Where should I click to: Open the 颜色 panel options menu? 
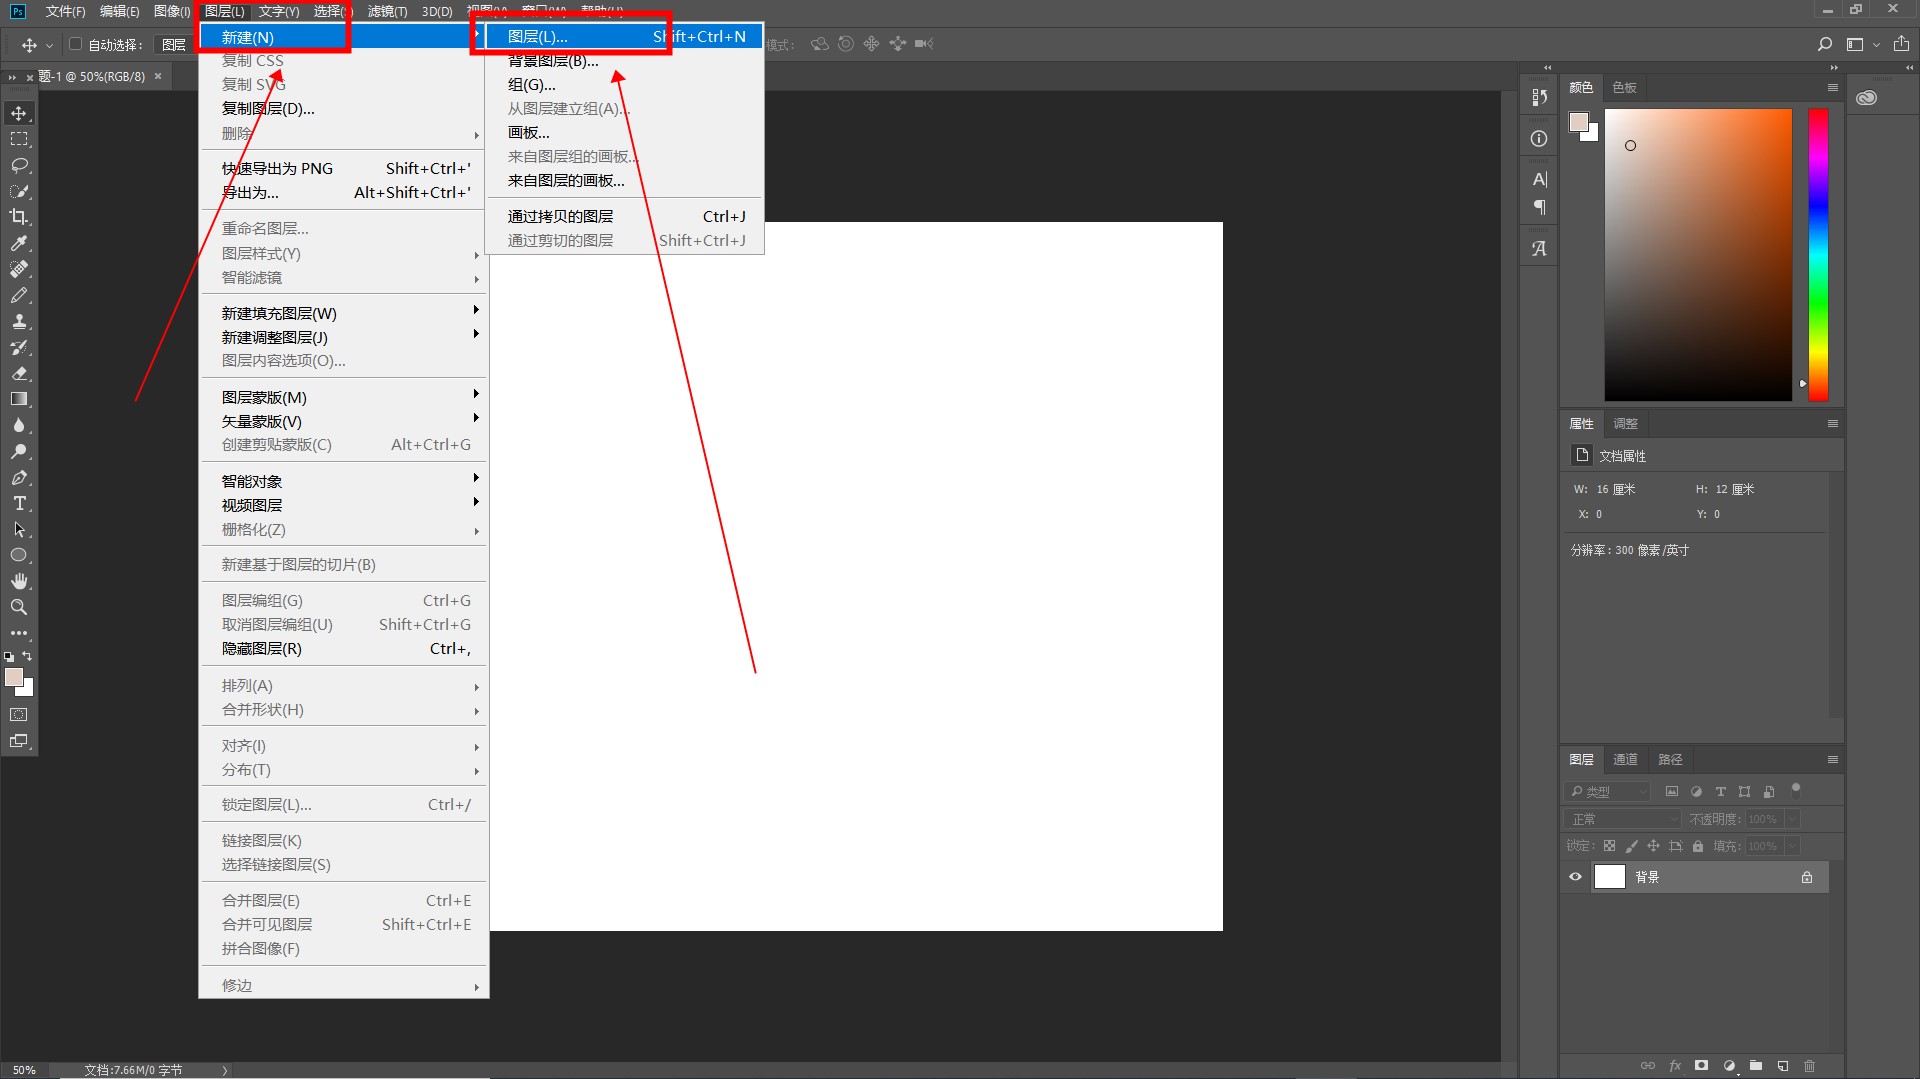(x=1832, y=88)
